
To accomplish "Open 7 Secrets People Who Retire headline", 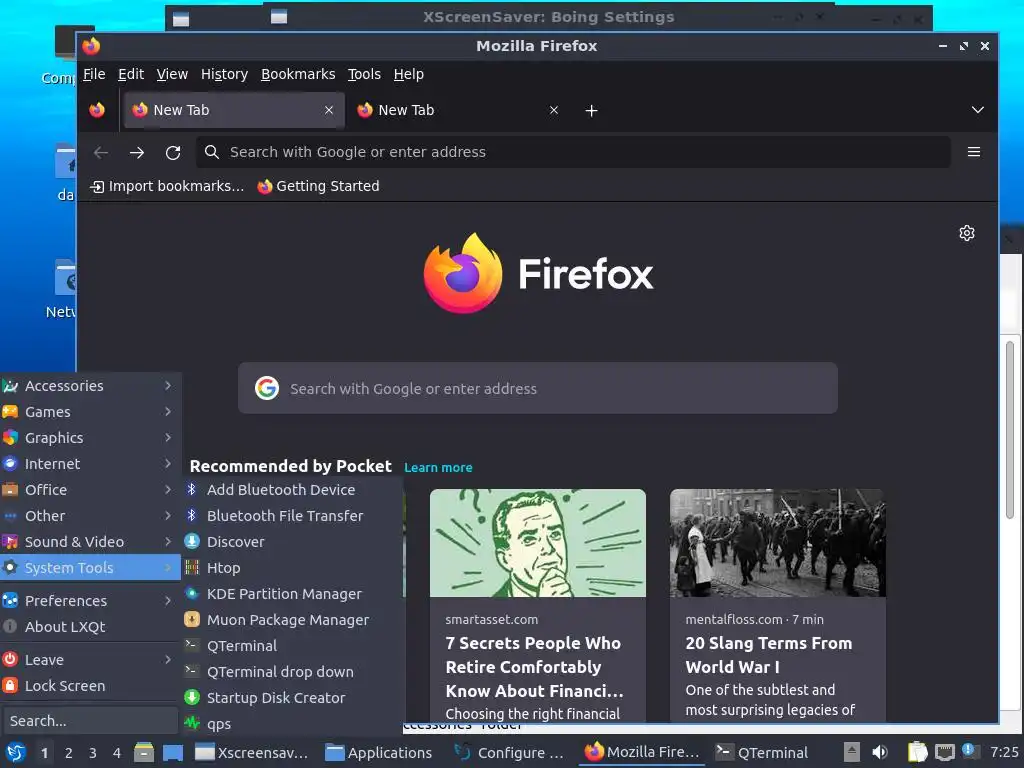I will click(534, 667).
